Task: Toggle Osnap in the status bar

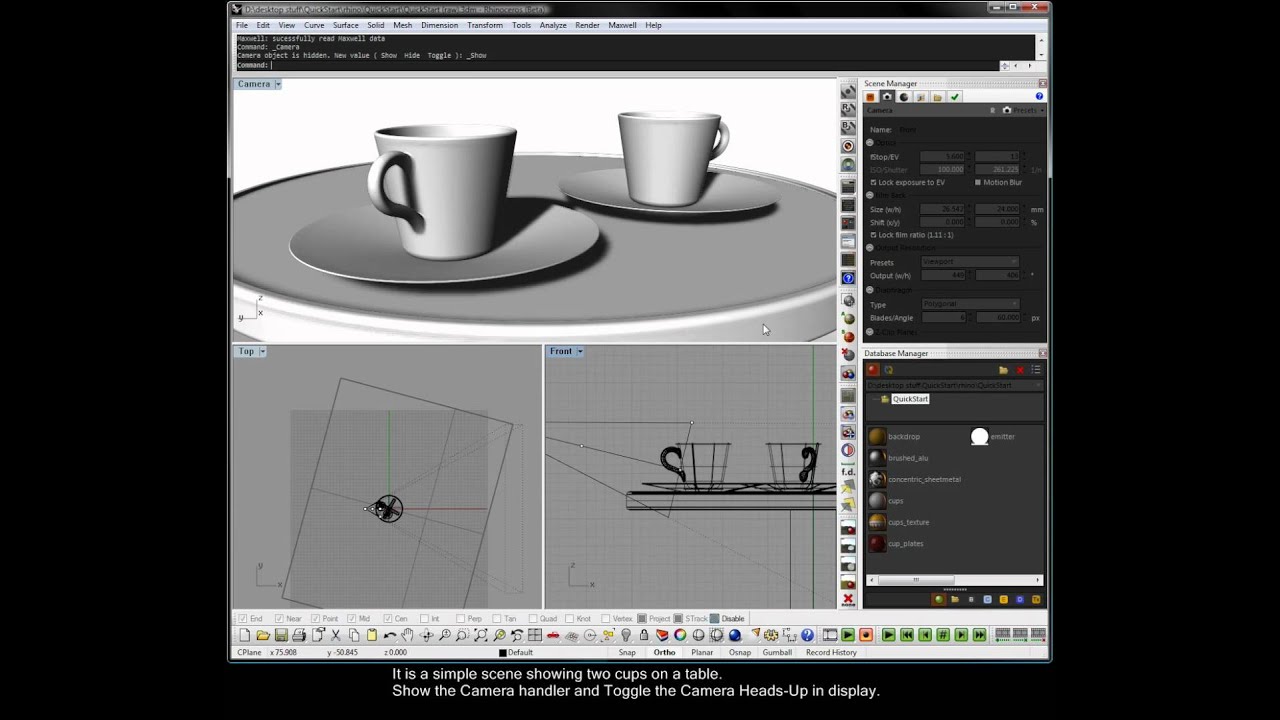Action: pos(740,652)
